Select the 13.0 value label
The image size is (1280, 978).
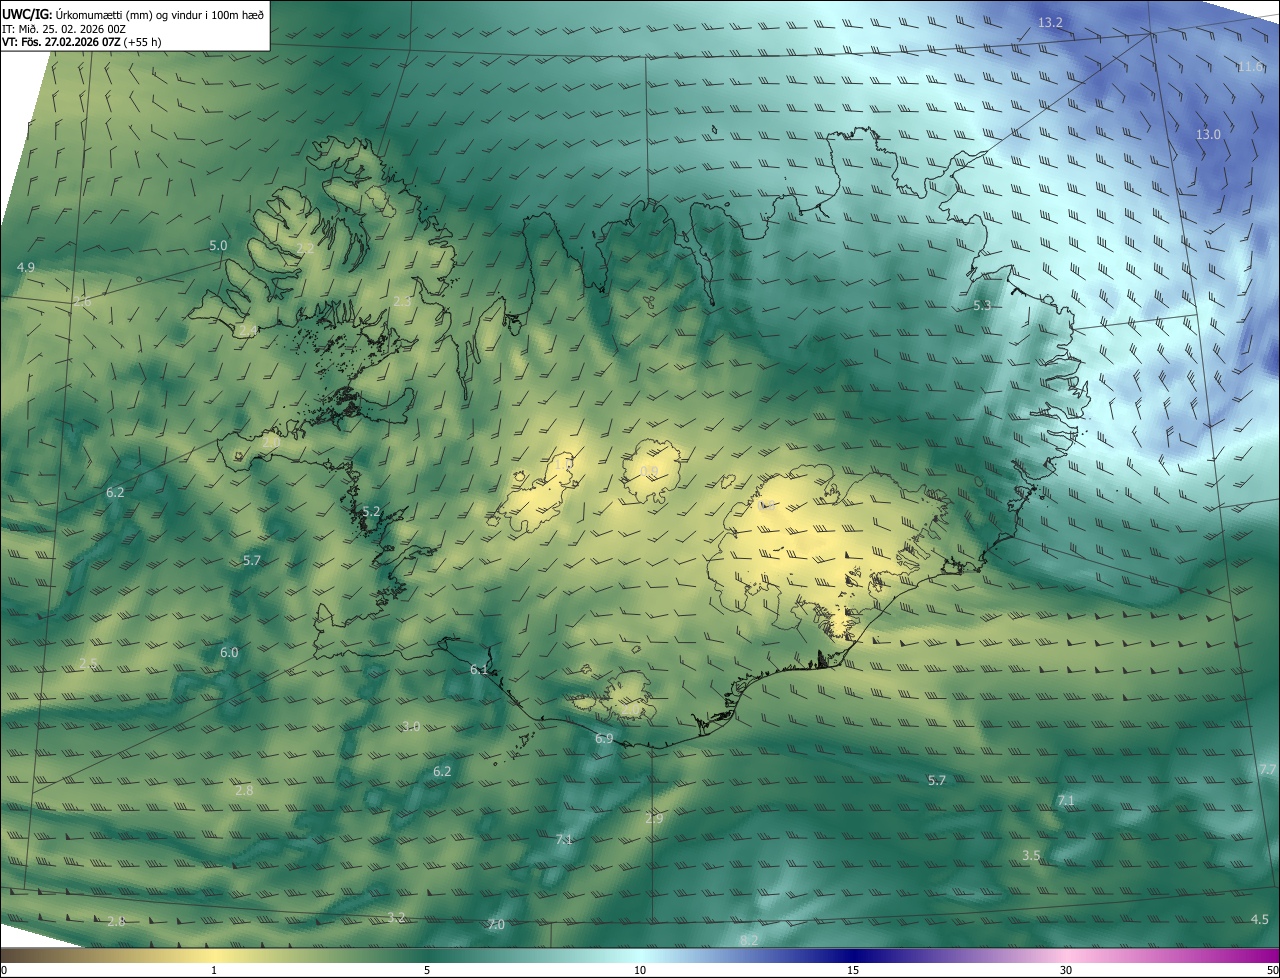(x=1209, y=134)
